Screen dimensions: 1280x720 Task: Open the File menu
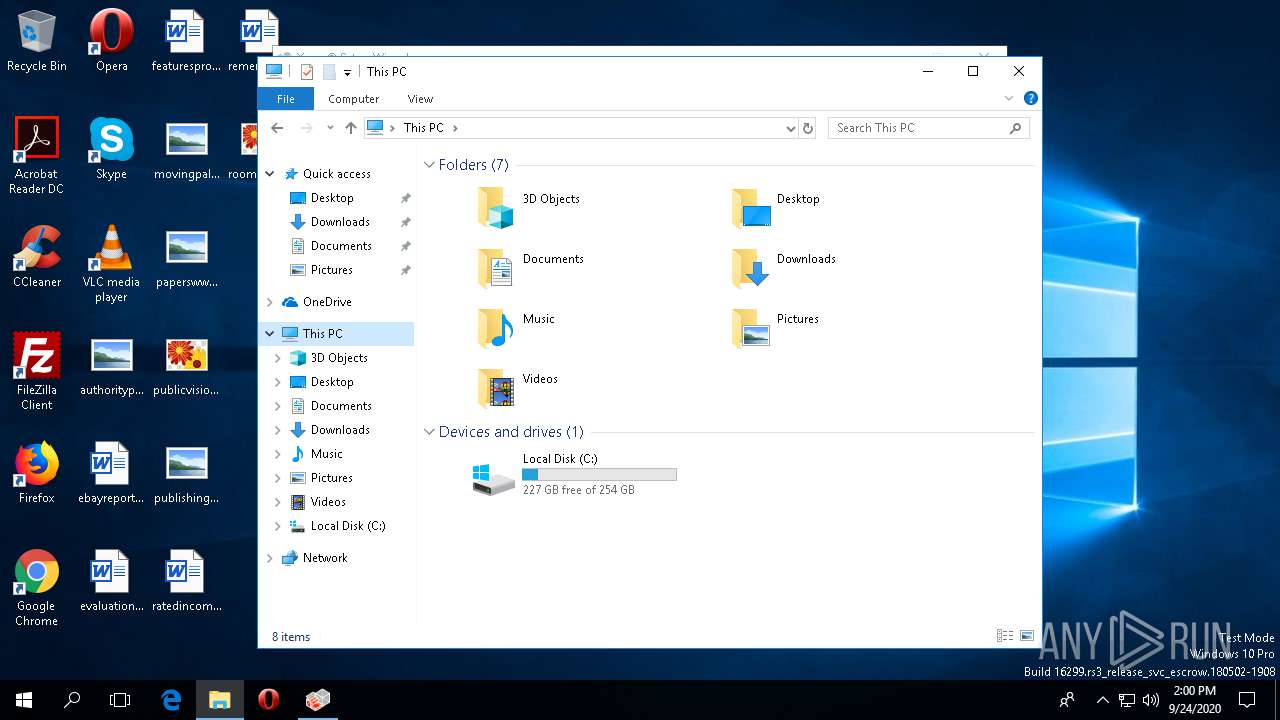[286, 99]
